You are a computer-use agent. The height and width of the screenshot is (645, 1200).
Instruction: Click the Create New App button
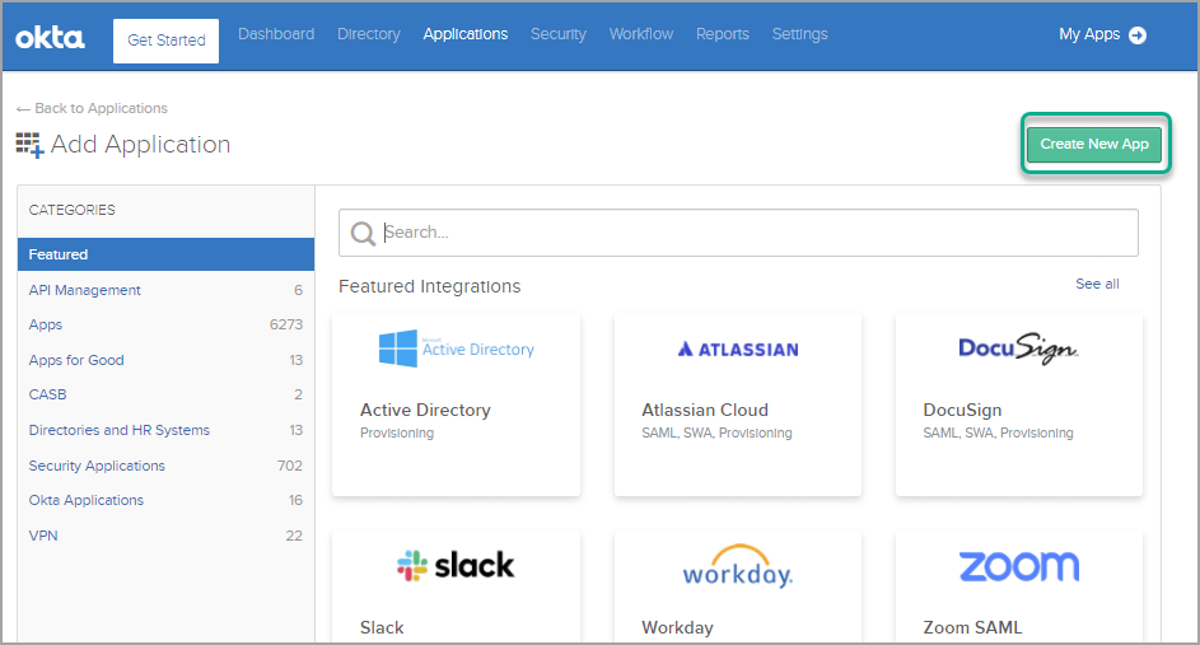(1094, 143)
